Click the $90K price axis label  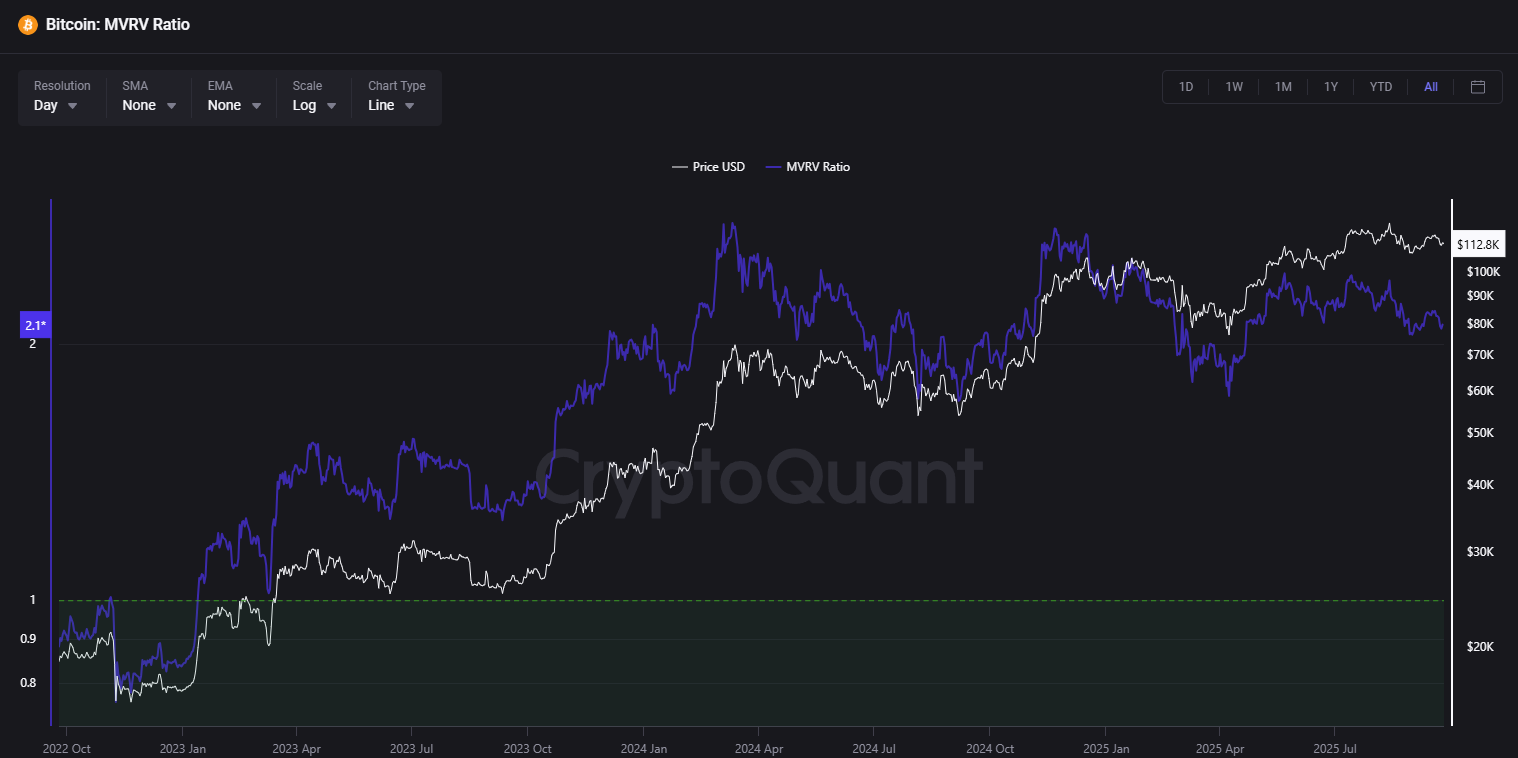(x=1479, y=296)
